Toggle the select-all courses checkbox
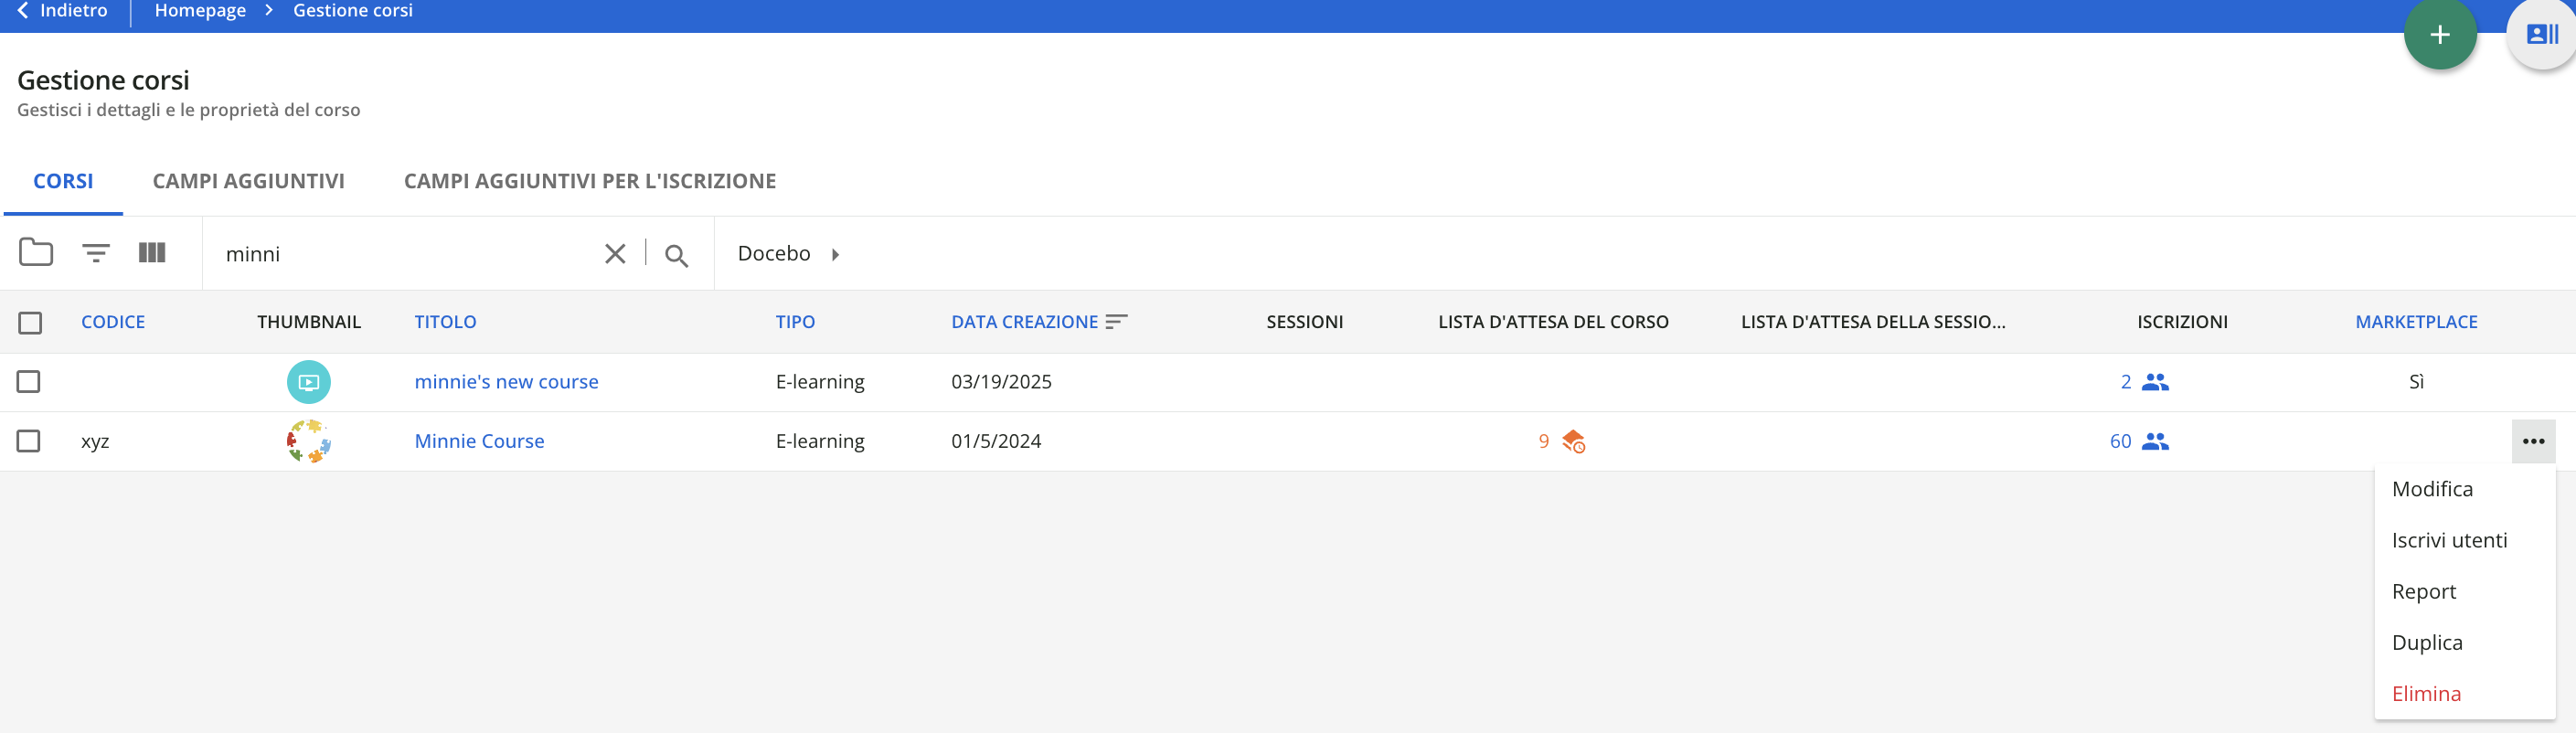Image resolution: width=2576 pixels, height=733 pixels. pyautogui.click(x=30, y=322)
